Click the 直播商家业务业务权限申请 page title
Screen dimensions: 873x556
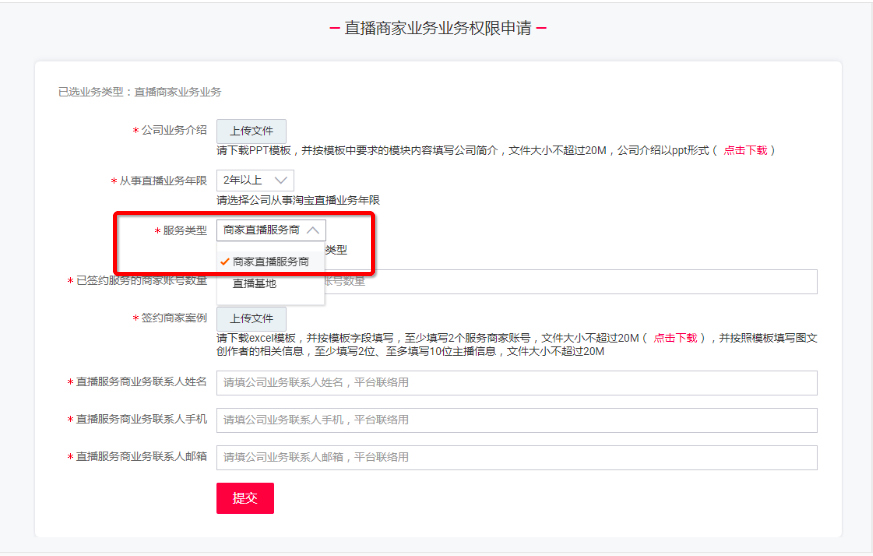pyautogui.click(x=438, y=28)
